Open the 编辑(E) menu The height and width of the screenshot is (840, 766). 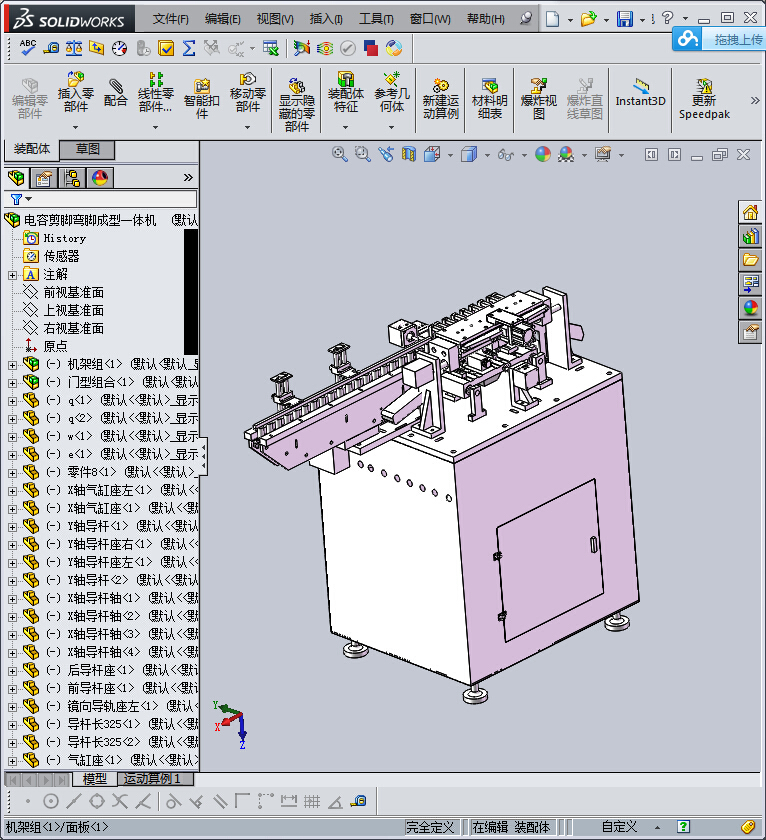pyautogui.click(x=222, y=19)
